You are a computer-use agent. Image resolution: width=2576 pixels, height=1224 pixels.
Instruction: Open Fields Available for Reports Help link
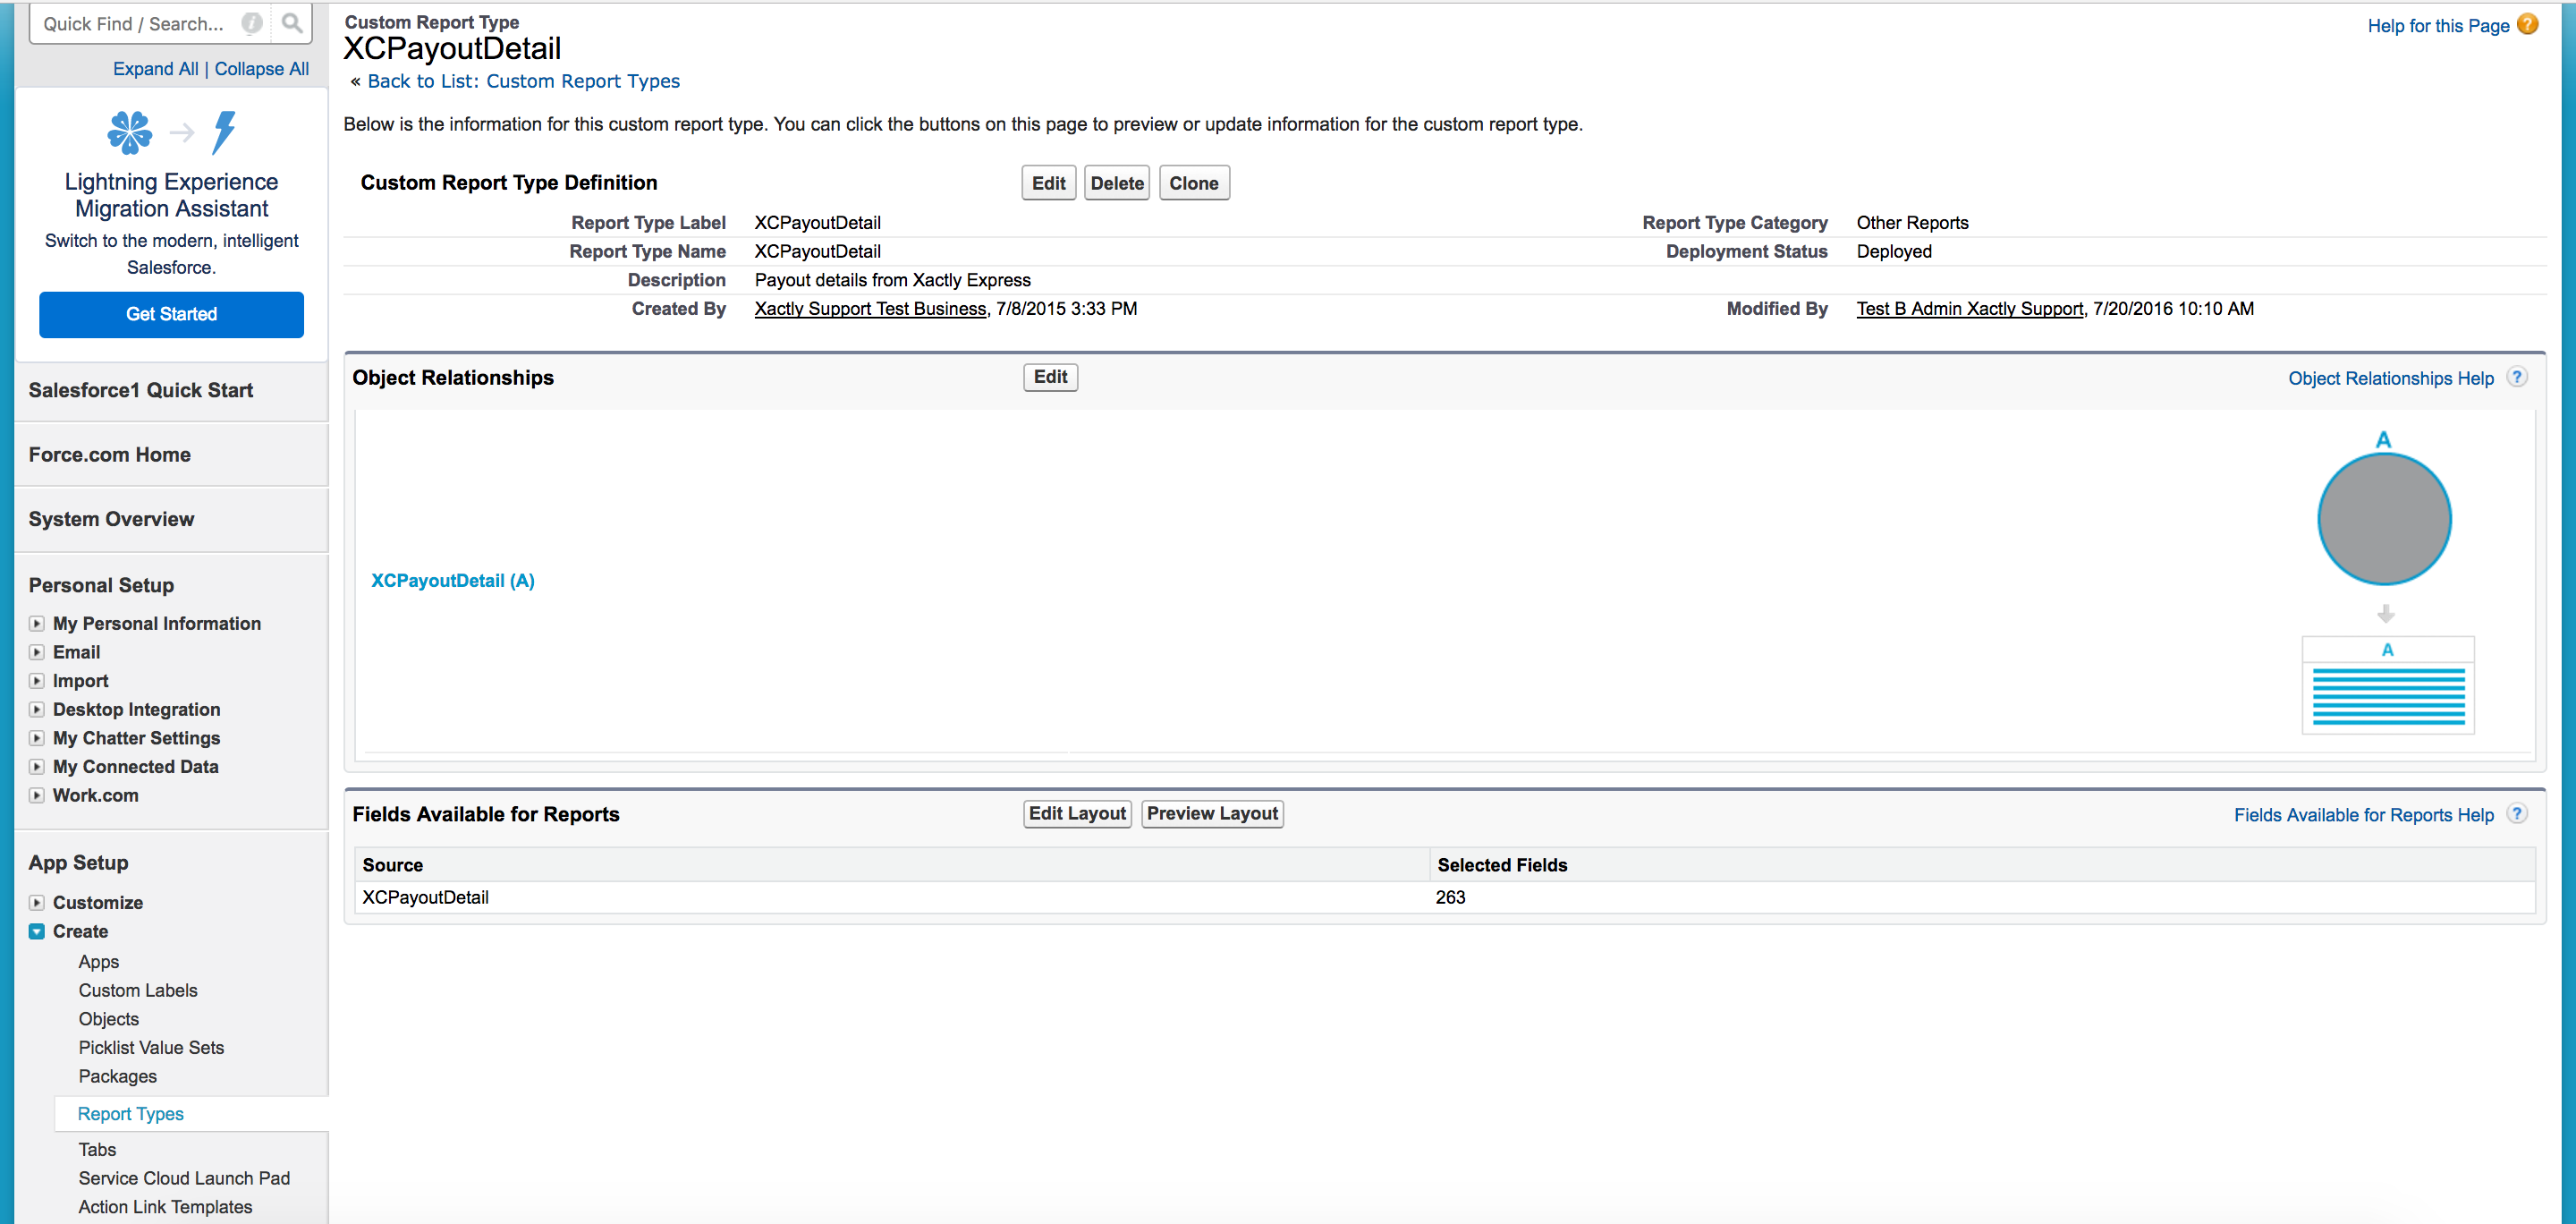coord(2364,815)
